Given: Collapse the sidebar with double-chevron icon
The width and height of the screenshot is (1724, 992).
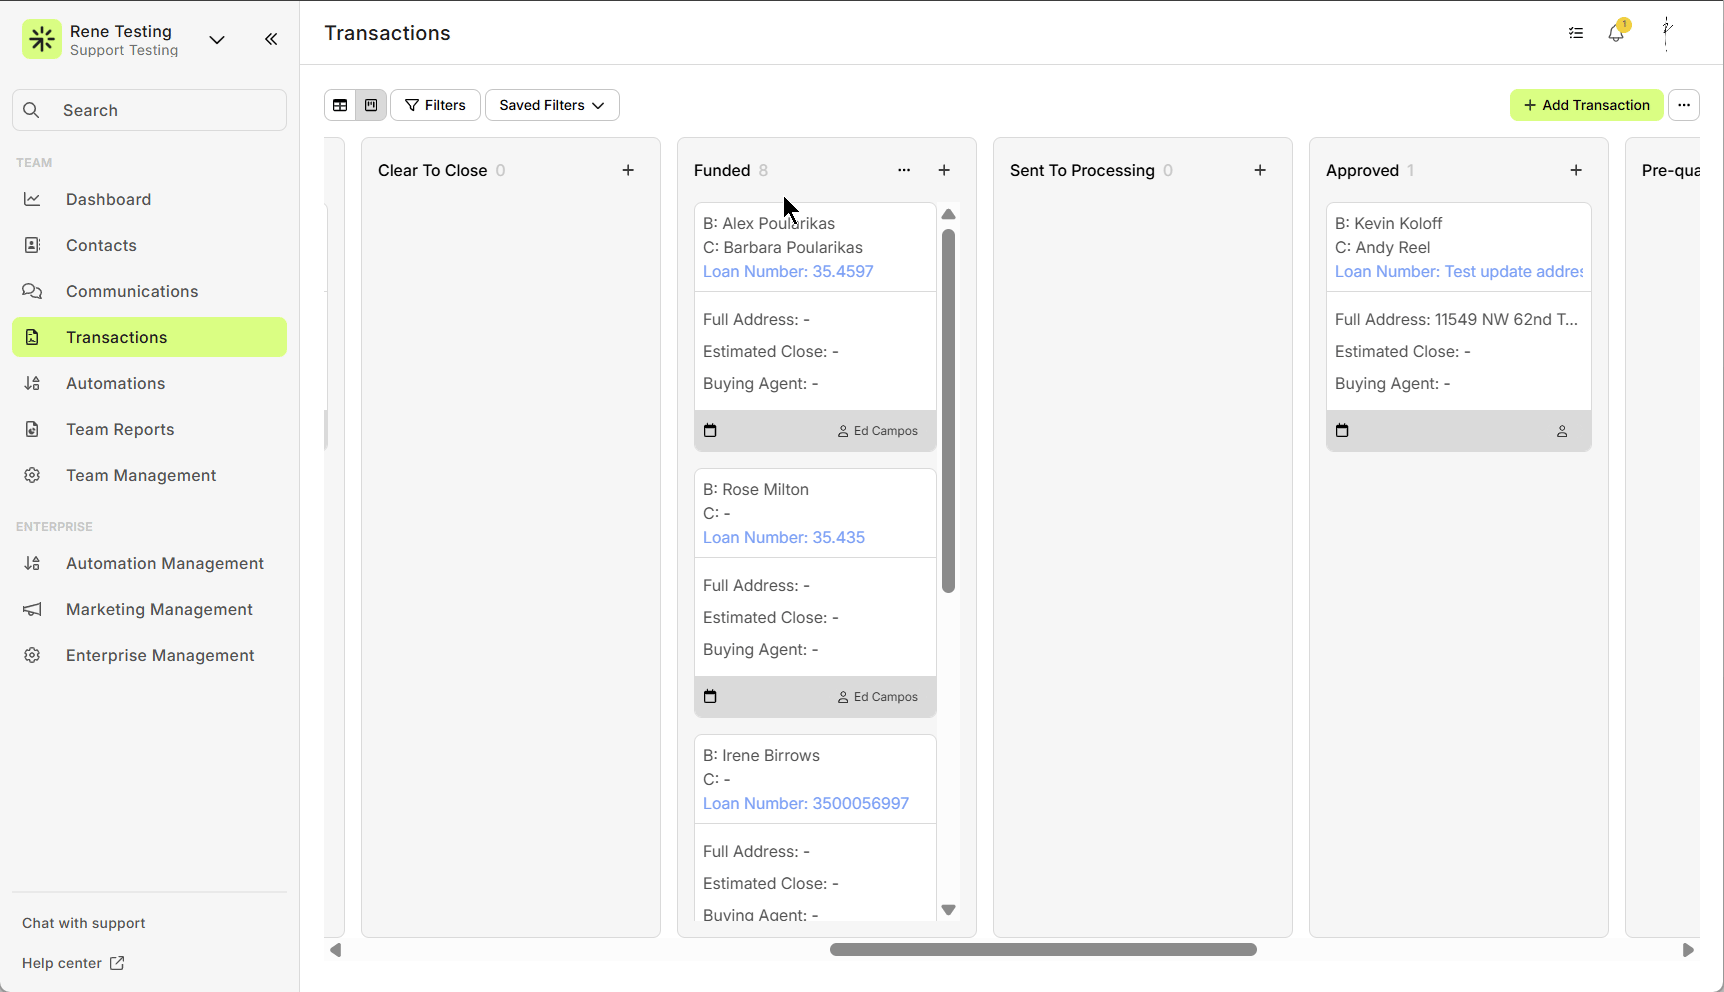Looking at the screenshot, I should (271, 39).
